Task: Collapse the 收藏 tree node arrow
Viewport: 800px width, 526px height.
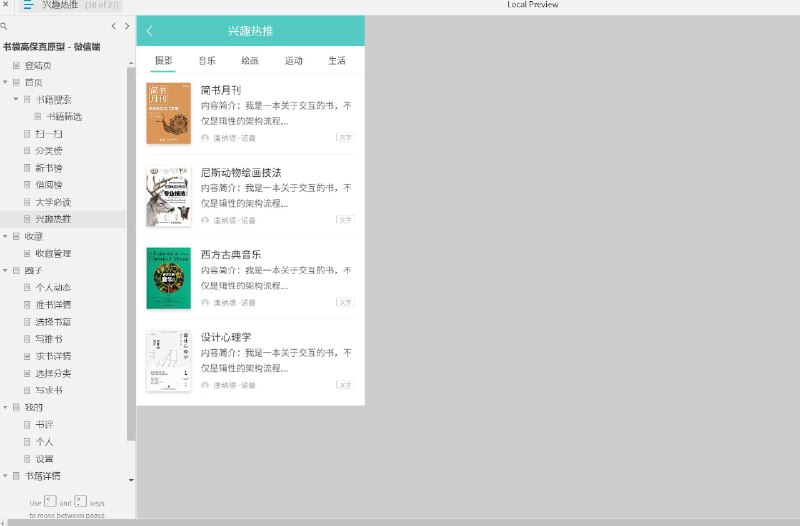Action: (5, 236)
